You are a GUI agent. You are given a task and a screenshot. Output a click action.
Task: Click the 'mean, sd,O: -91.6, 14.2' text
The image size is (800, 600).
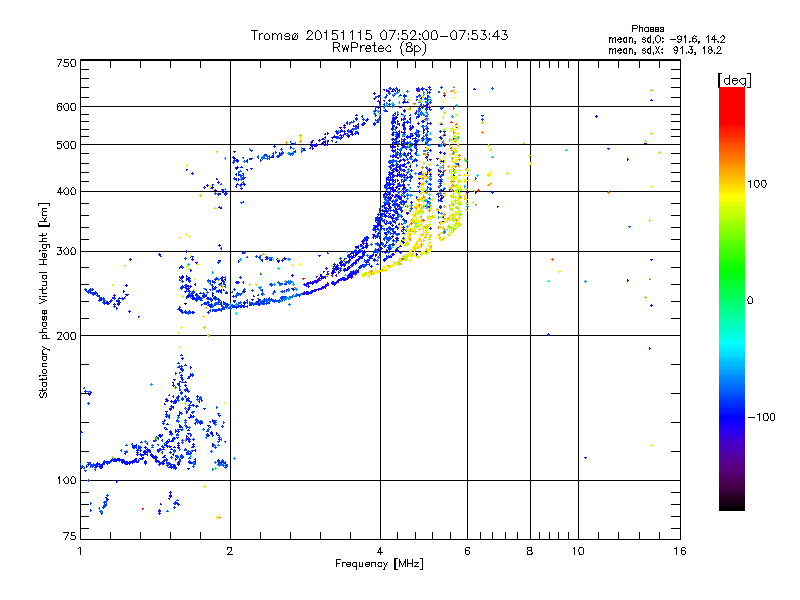click(x=666, y=39)
